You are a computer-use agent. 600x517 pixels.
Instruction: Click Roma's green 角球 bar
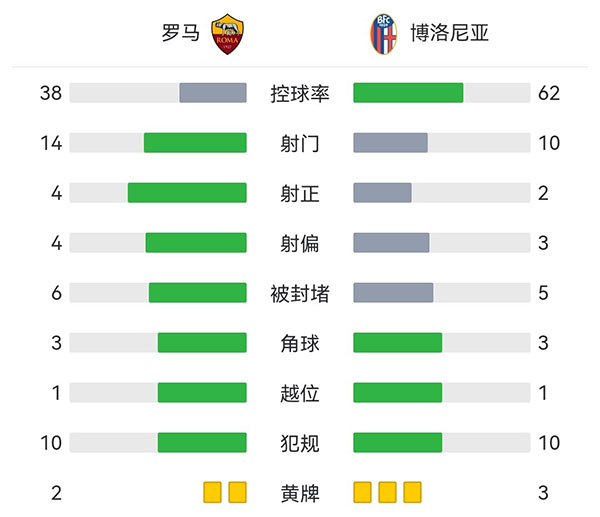click(202, 343)
